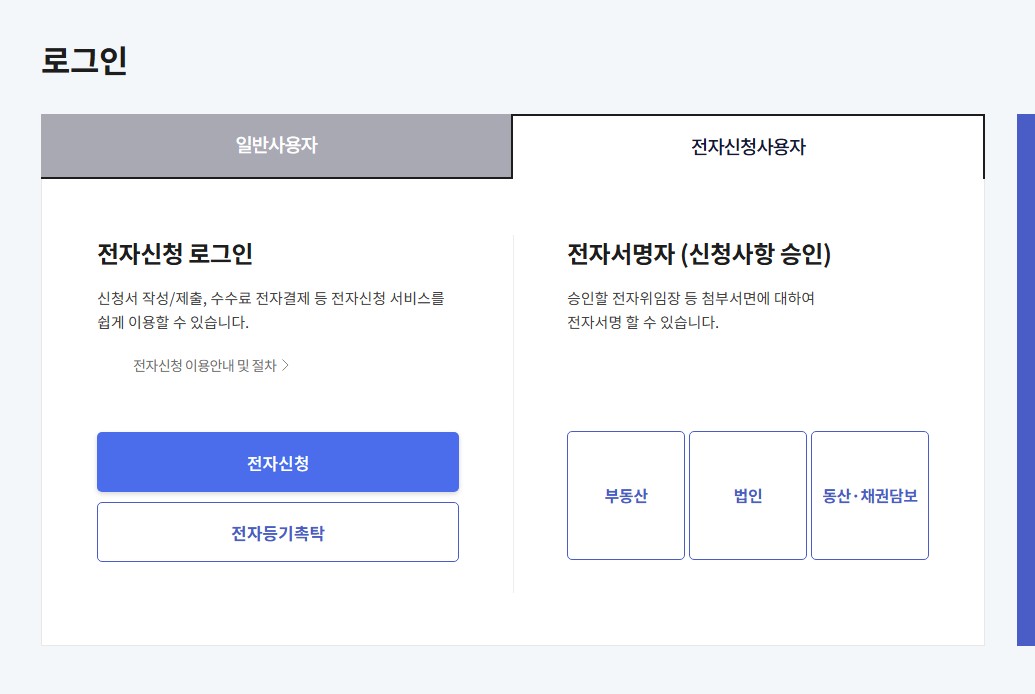
Task: Activate the 법인 option box outline
Action: (747, 494)
